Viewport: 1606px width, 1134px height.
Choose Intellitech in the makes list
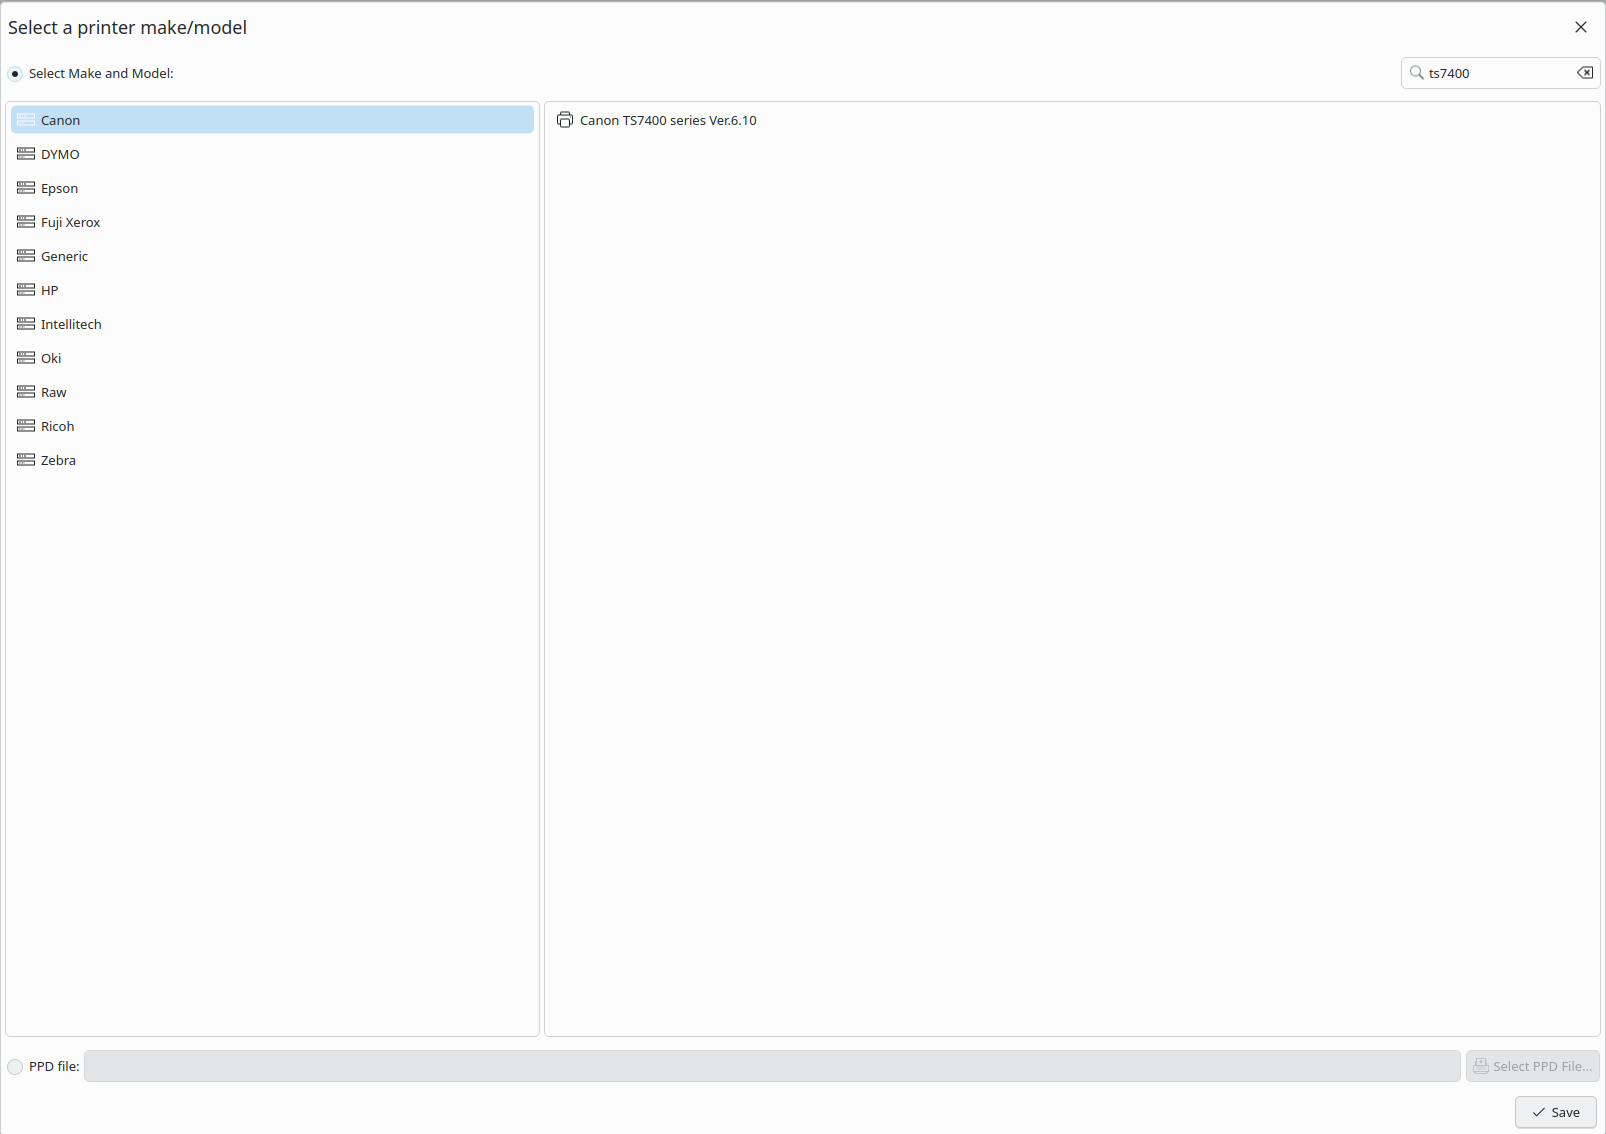(x=71, y=324)
